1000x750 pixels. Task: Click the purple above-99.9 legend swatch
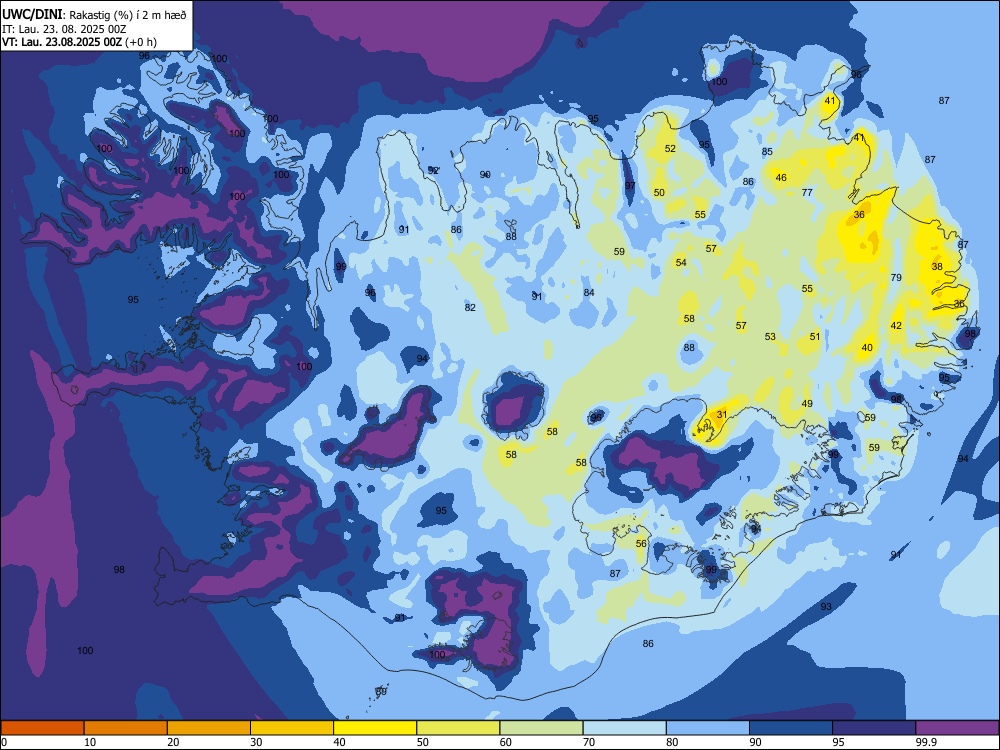pos(957,728)
